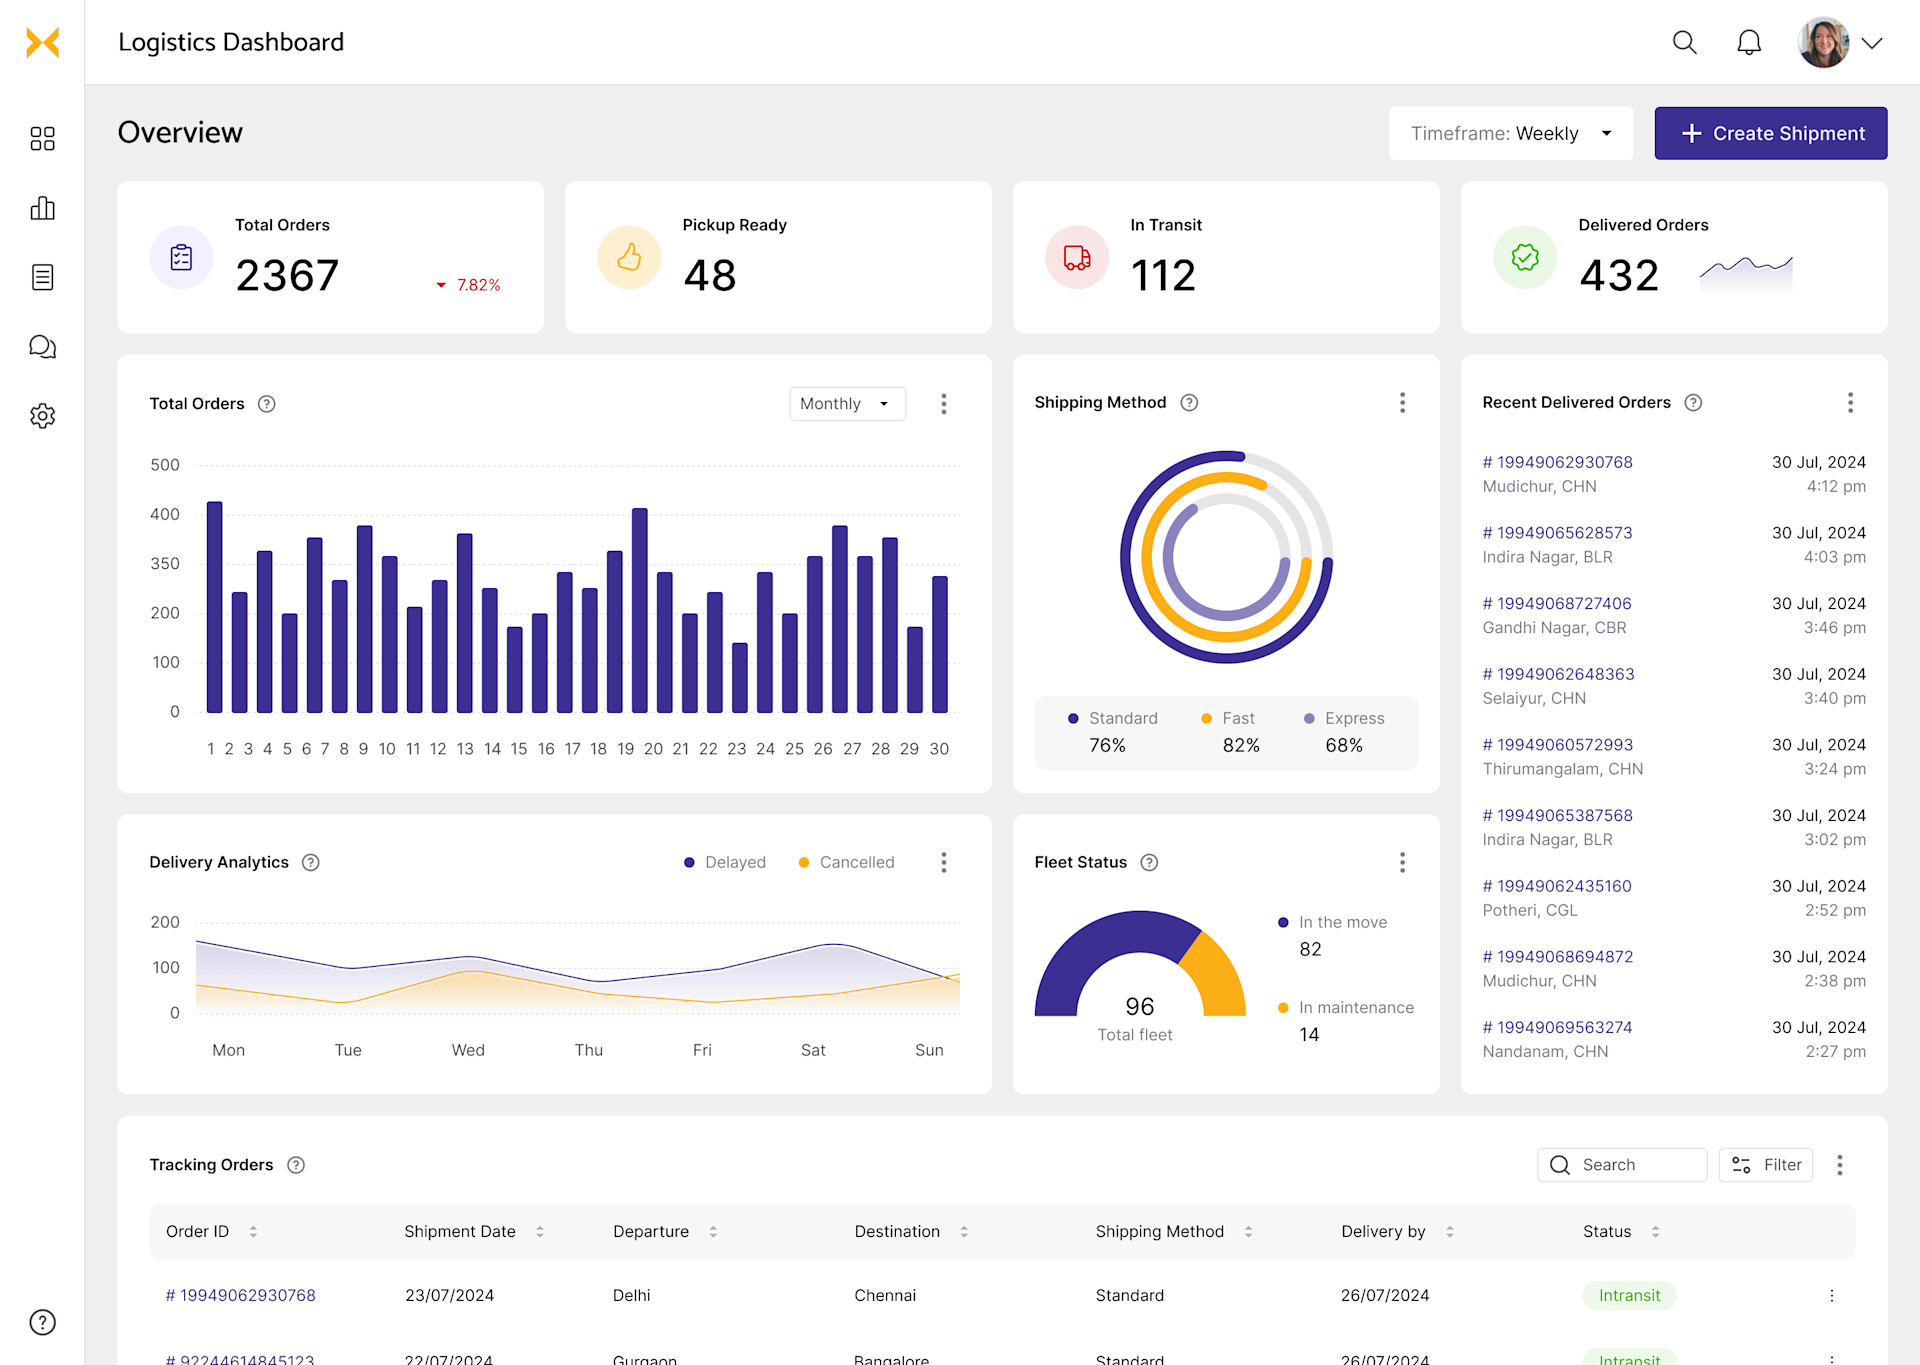The width and height of the screenshot is (1920, 1365).
Task: Change the Monthly dropdown on Total Orders chart
Action: 846,404
